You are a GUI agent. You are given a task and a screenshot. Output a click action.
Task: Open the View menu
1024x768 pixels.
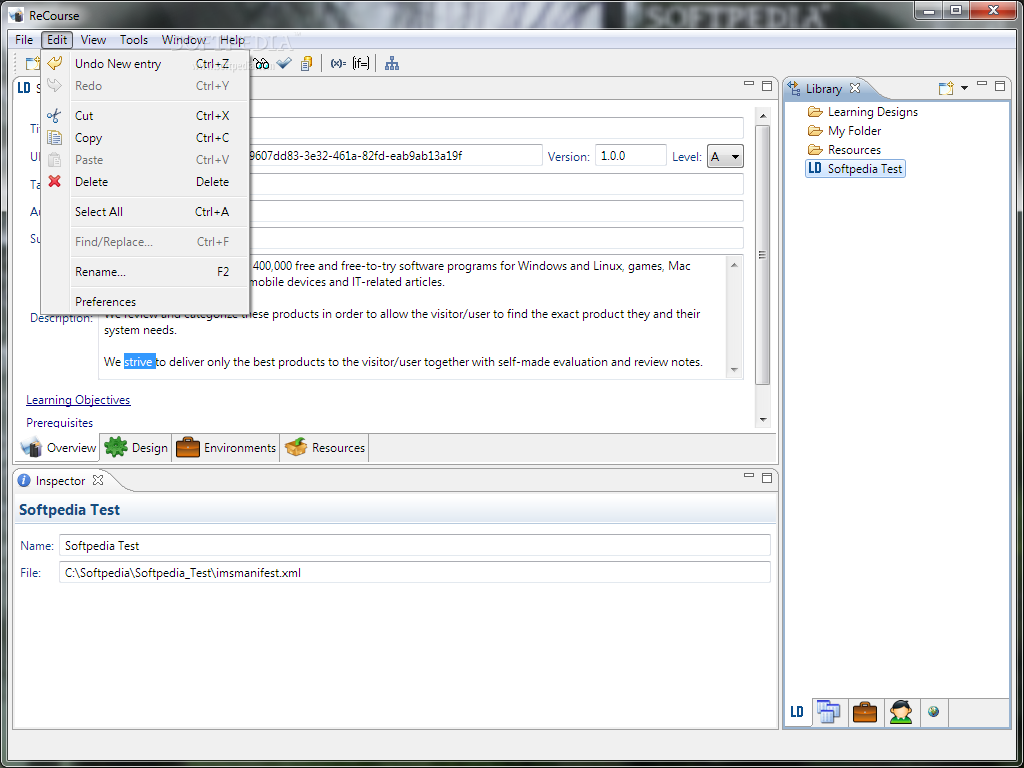coord(93,40)
